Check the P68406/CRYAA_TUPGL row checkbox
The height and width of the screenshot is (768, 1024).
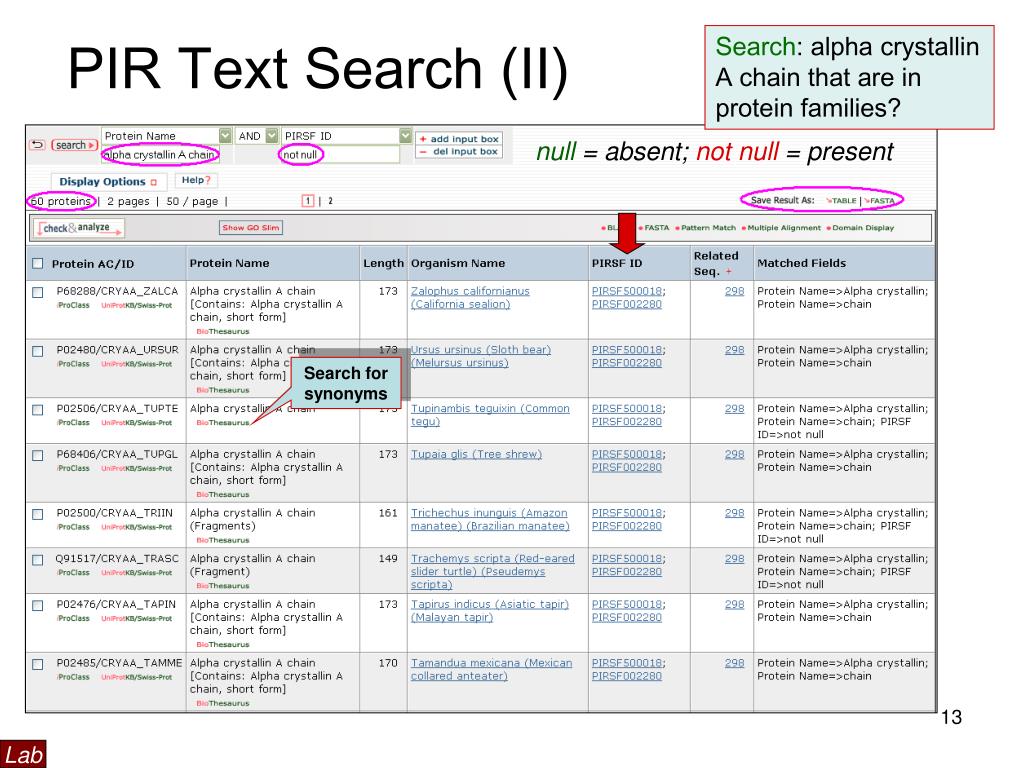(38, 455)
